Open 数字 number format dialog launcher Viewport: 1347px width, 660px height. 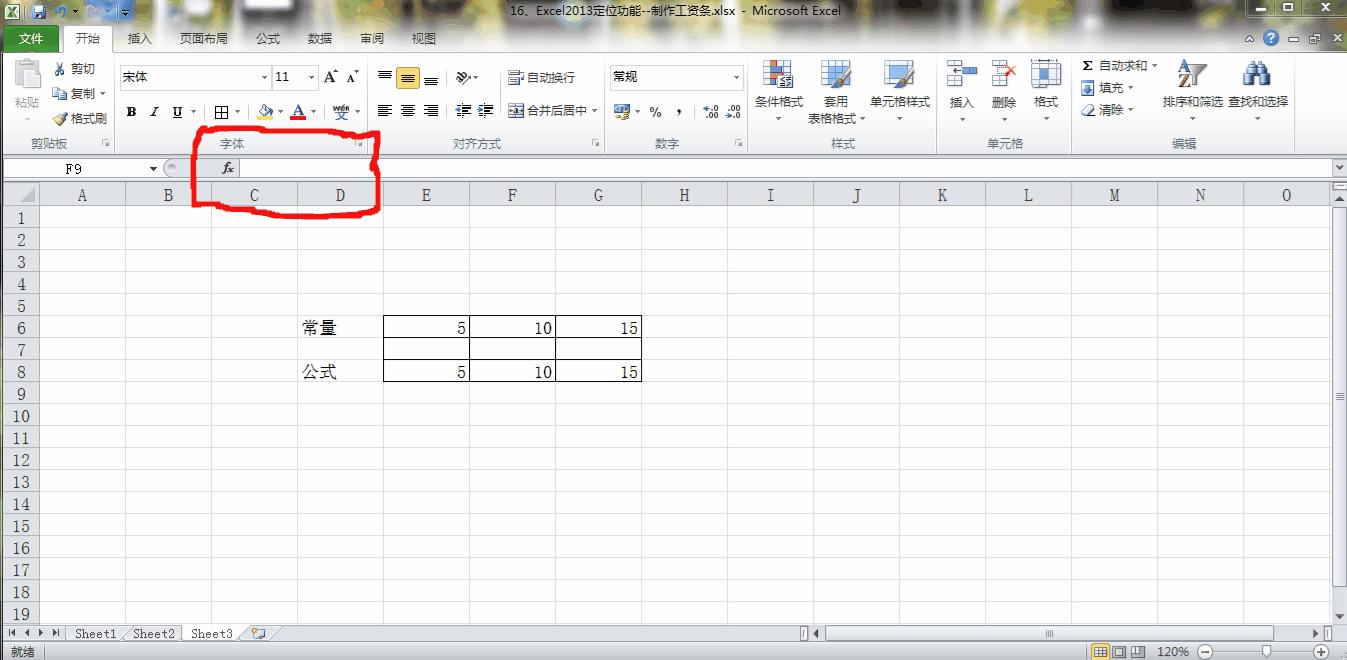[739, 145]
